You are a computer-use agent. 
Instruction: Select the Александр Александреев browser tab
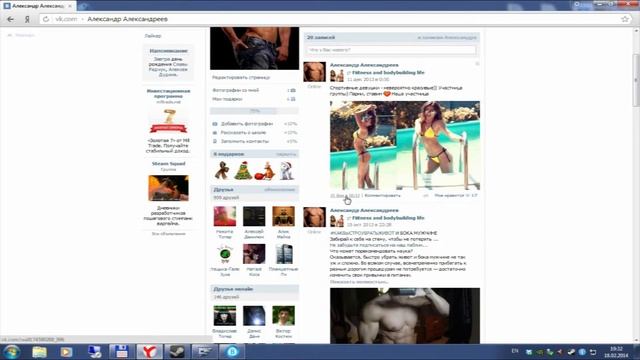pyautogui.click(x=38, y=6)
